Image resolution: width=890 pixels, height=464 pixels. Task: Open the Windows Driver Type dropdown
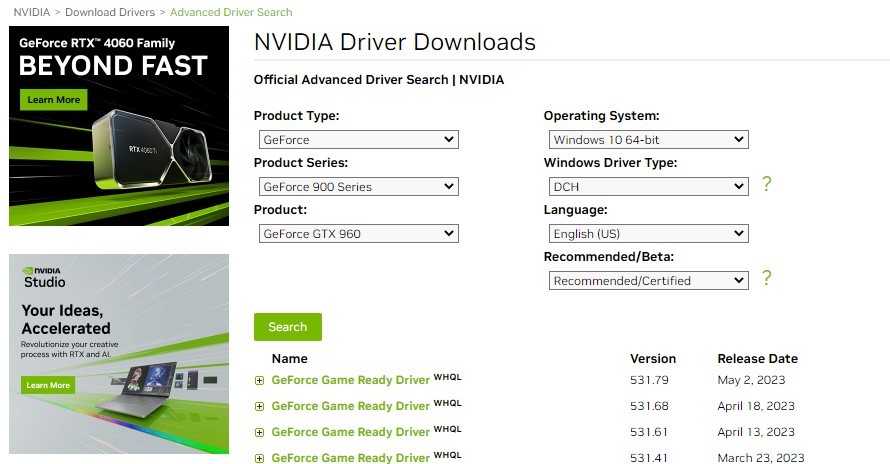click(649, 187)
